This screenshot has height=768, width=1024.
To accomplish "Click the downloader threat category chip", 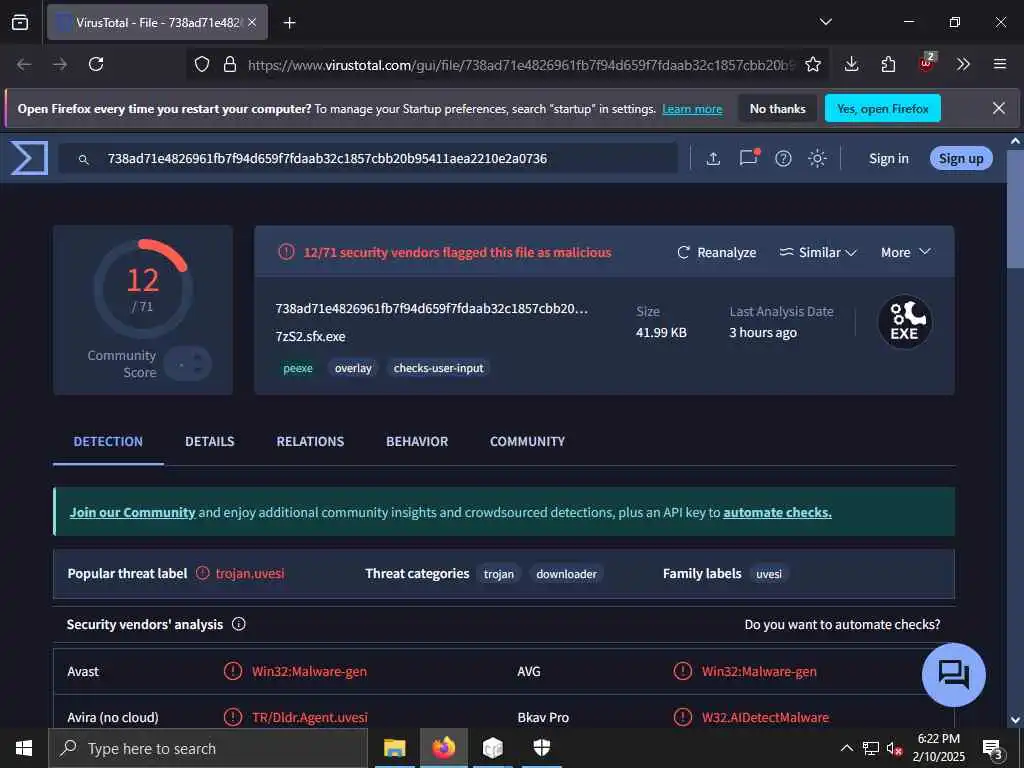I will pos(566,574).
